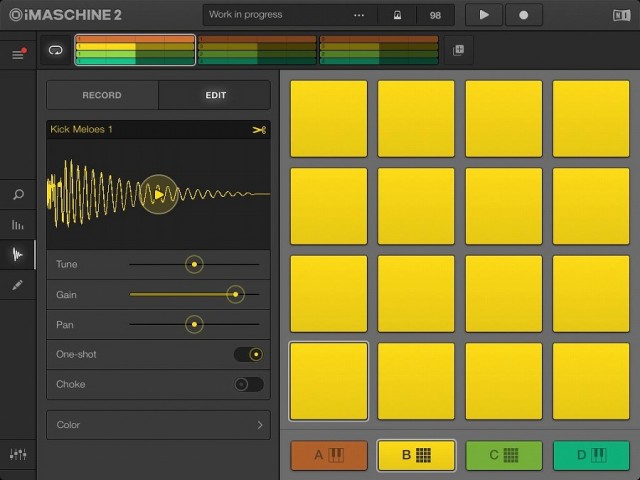Select the waveform sample icon in the sidebar

(18, 255)
